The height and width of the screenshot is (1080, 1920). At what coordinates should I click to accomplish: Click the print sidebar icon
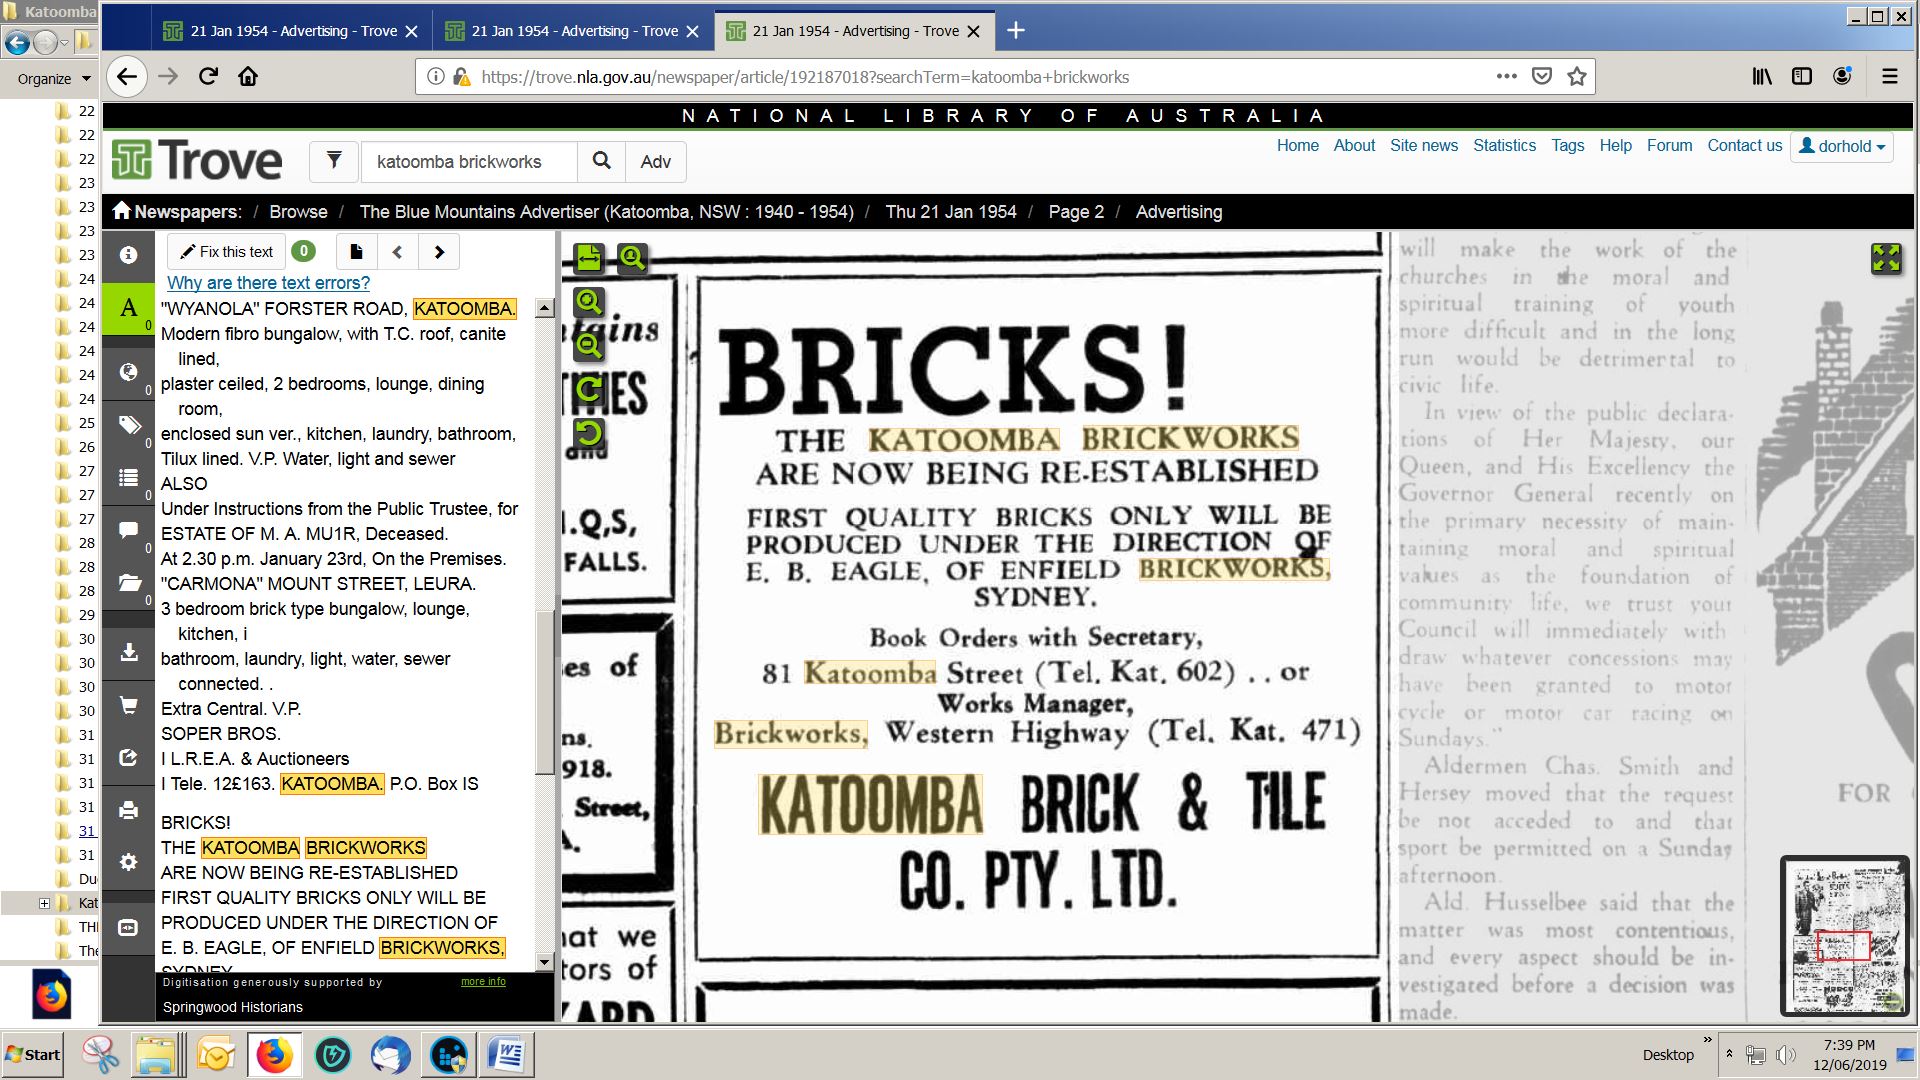[x=128, y=810]
